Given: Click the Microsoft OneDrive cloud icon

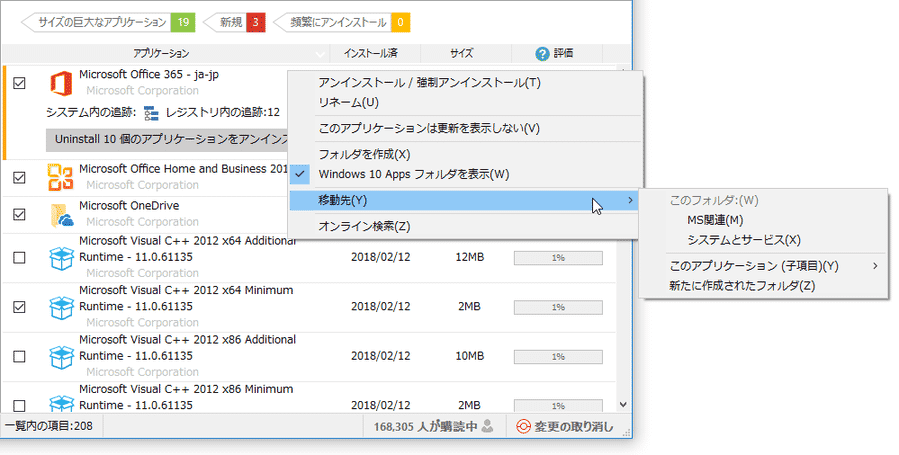Looking at the screenshot, I should (62, 215).
